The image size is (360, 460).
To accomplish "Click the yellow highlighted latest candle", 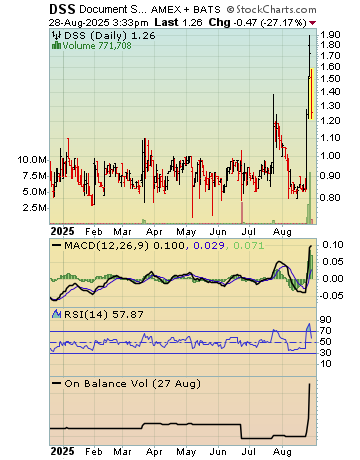I will [x=311, y=94].
